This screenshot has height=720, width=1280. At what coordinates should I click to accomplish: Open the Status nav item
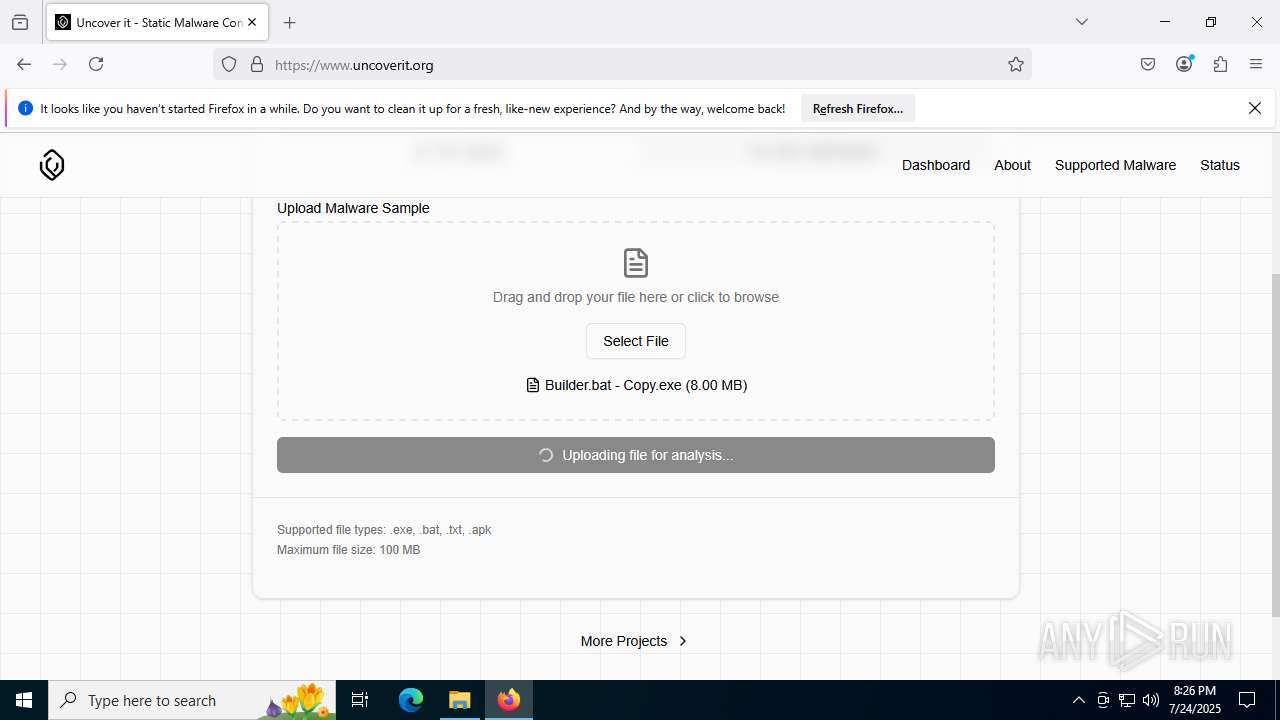(1220, 165)
